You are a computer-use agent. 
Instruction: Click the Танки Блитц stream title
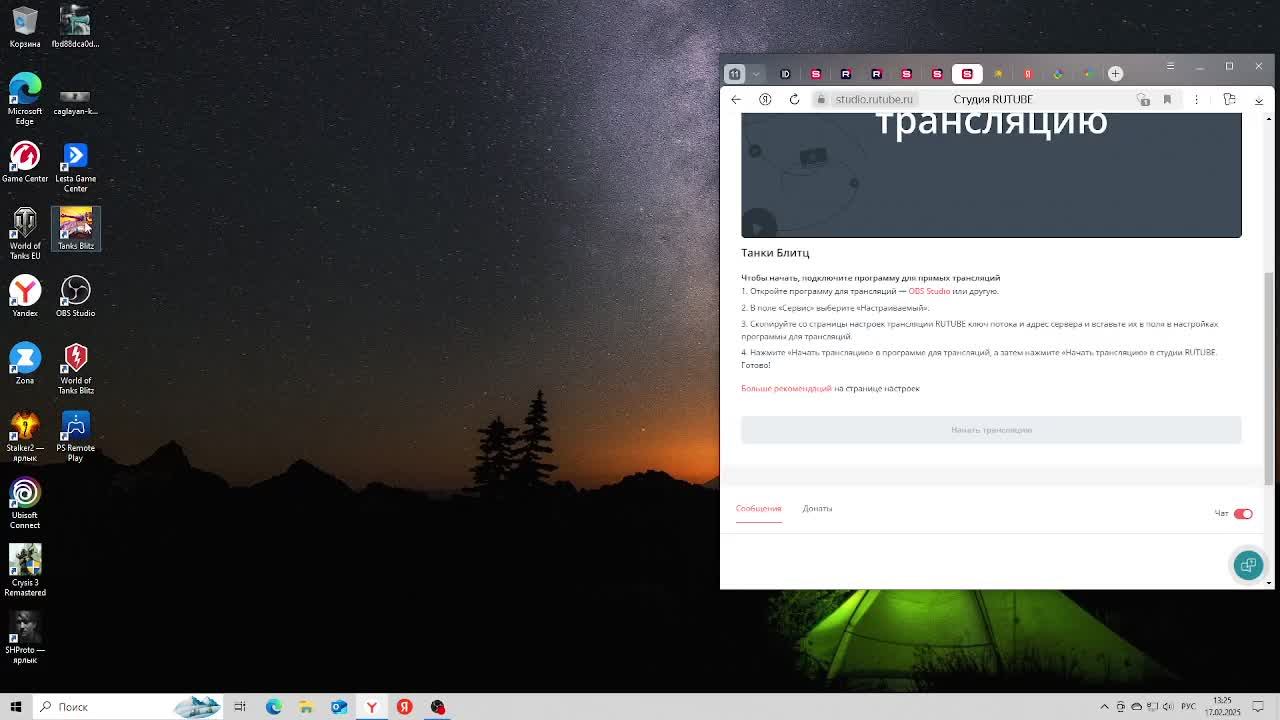(x=775, y=253)
